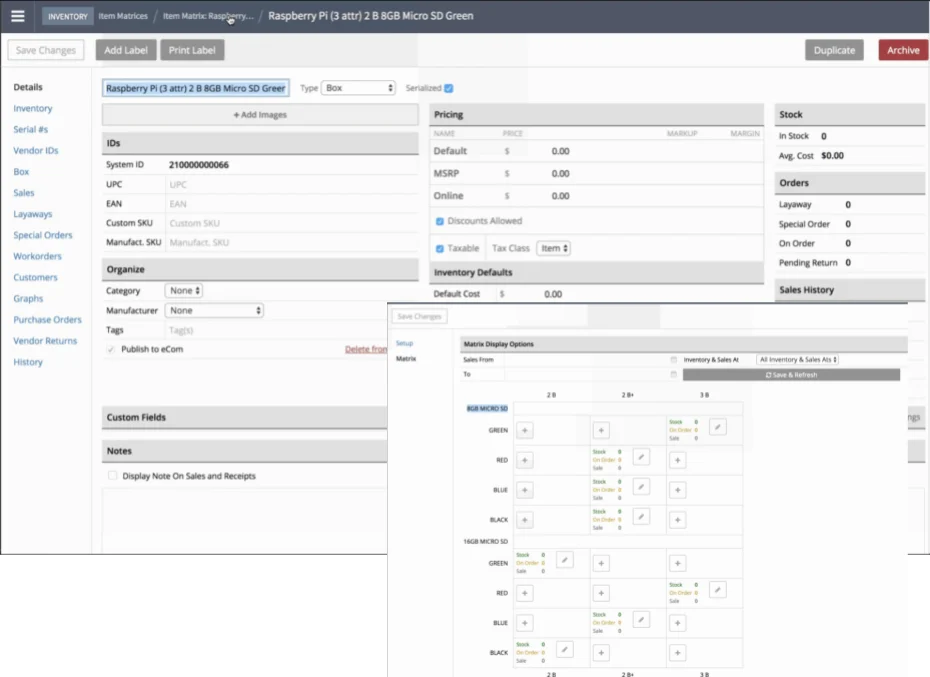The width and height of the screenshot is (930, 677).
Task: Open the Type dropdown showing Box
Action: [x=358, y=88]
